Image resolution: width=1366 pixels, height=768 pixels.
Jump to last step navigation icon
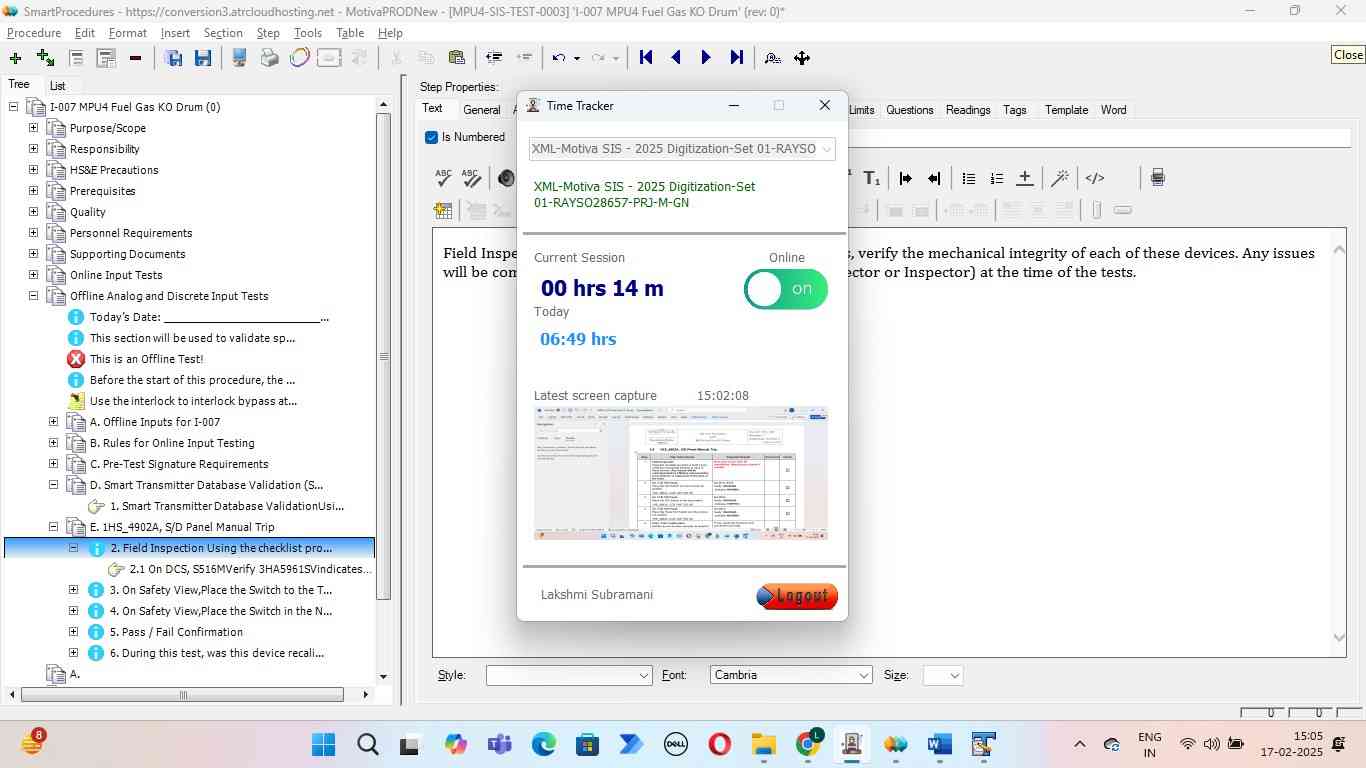coord(736,58)
